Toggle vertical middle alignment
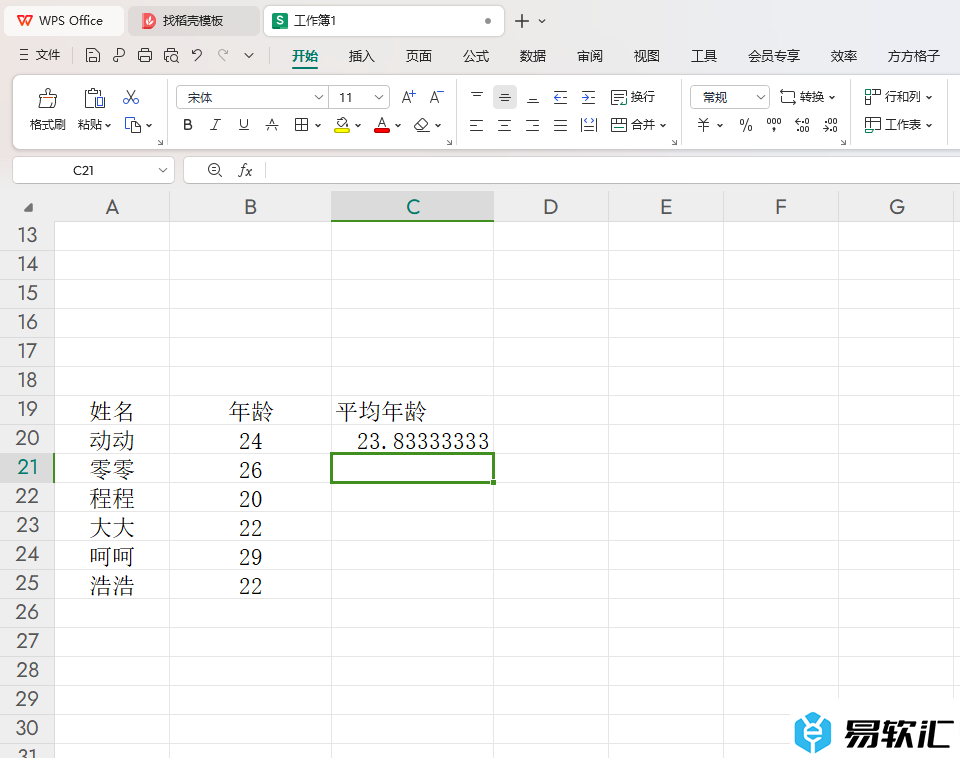Image resolution: width=960 pixels, height=758 pixels. [504, 97]
